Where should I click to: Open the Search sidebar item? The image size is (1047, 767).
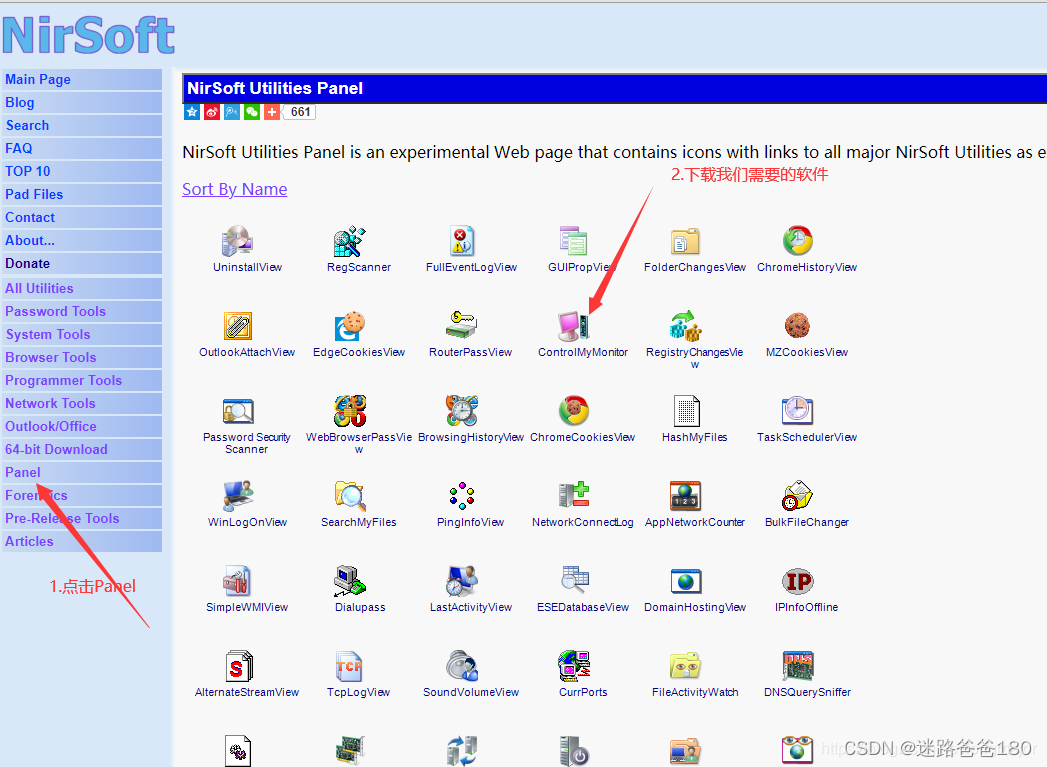tap(81, 125)
